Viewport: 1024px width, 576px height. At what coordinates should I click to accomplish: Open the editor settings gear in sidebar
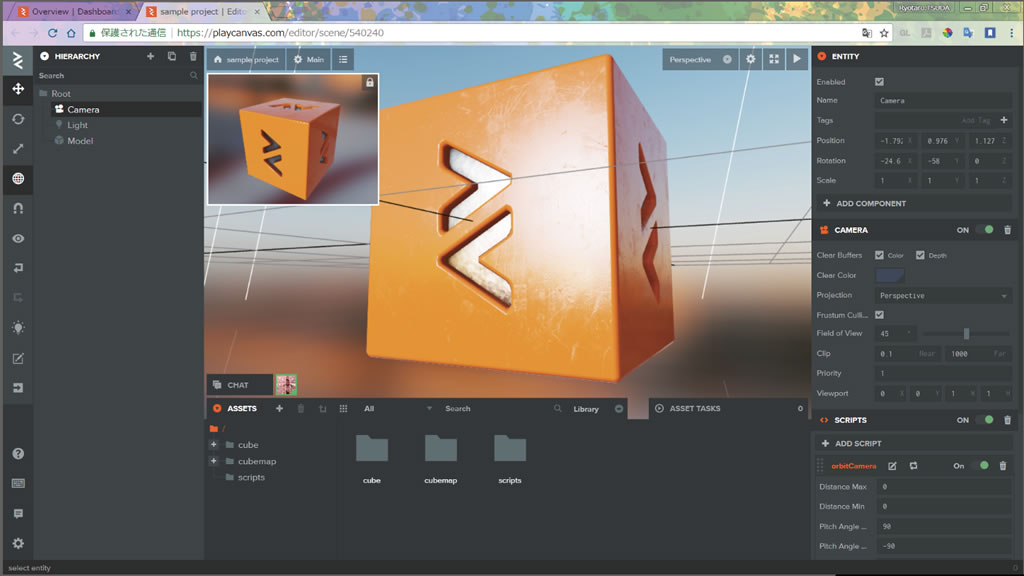[18, 543]
